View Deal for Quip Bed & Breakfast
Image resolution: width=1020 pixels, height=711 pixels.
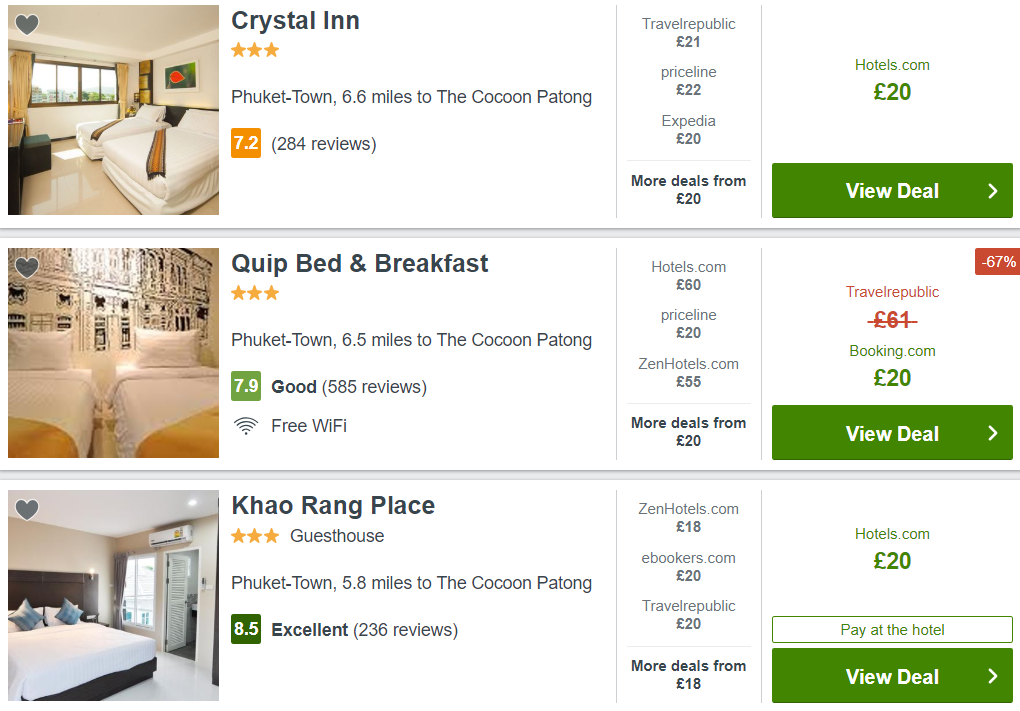(892, 433)
